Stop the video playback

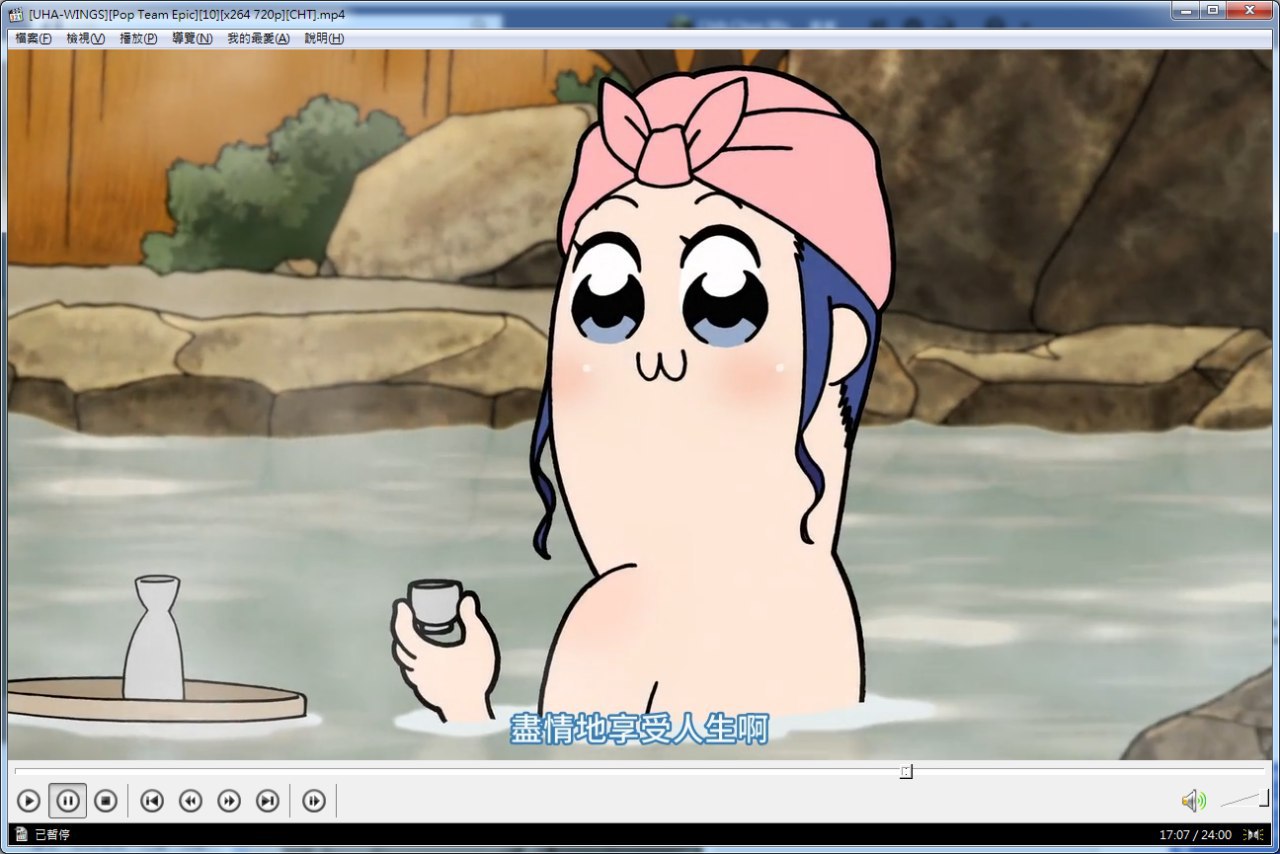click(x=106, y=801)
